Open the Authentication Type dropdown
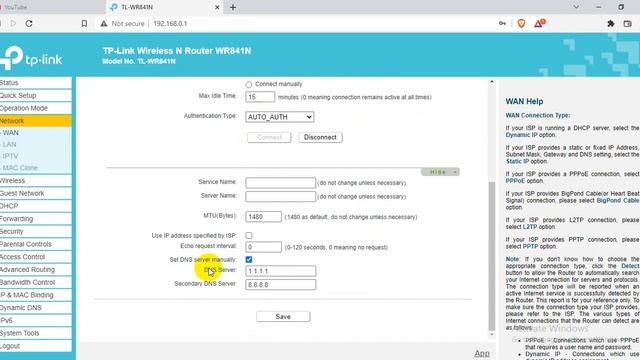Viewport: 640px width, 360px height. (x=280, y=117)
